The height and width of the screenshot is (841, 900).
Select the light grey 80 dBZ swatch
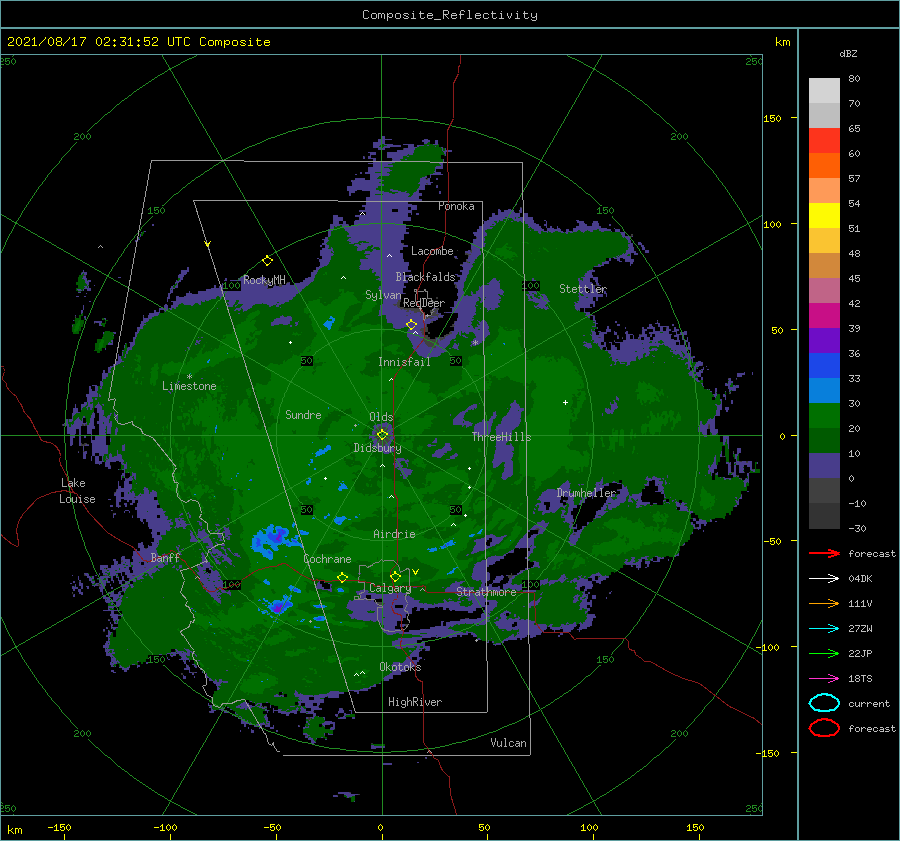824,90
